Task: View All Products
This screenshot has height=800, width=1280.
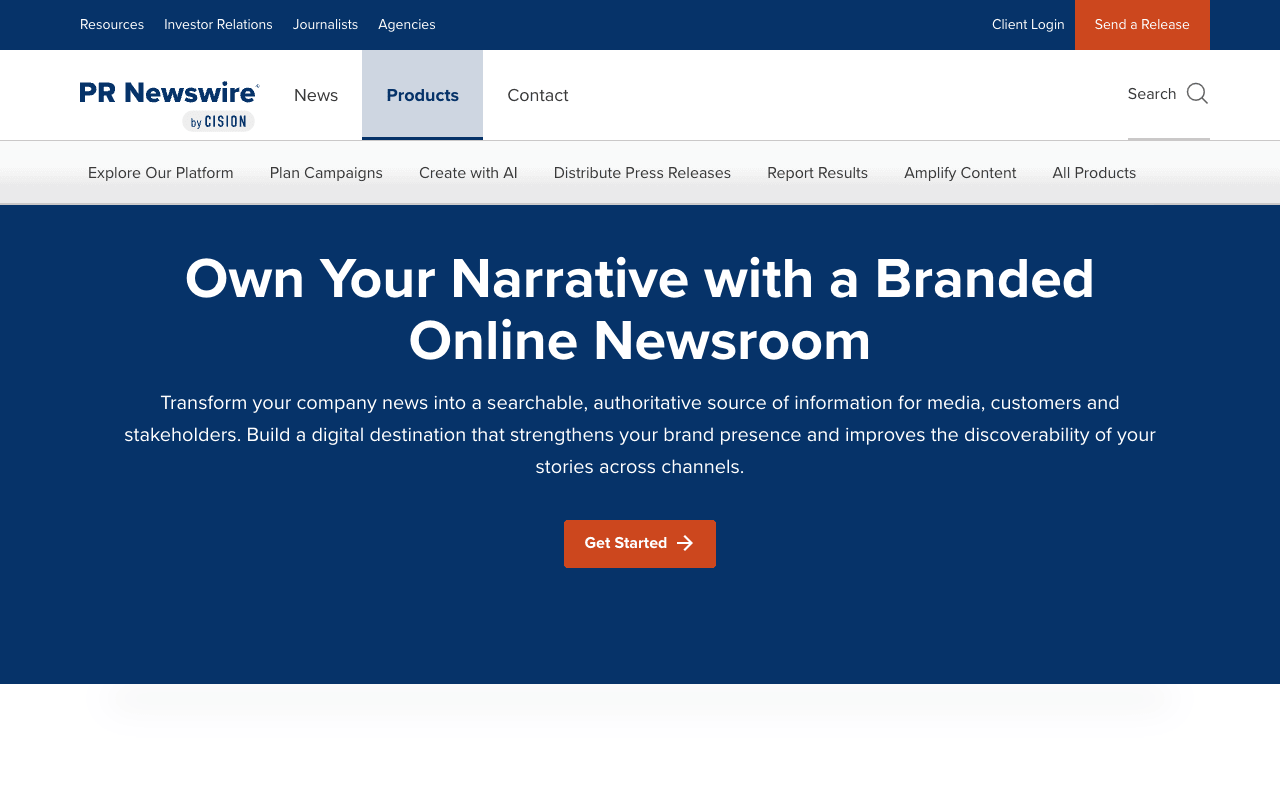Action: click(x=1094, y=173)
